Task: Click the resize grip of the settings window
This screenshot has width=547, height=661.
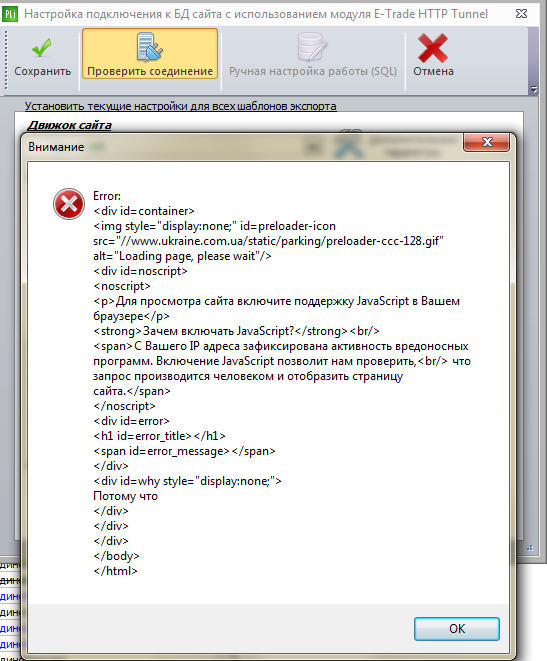Action: point(530,548)
